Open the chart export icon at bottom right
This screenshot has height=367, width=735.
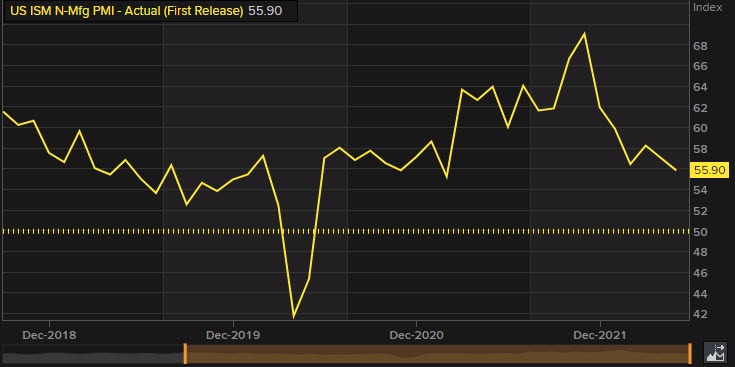(x=715, y=353)
